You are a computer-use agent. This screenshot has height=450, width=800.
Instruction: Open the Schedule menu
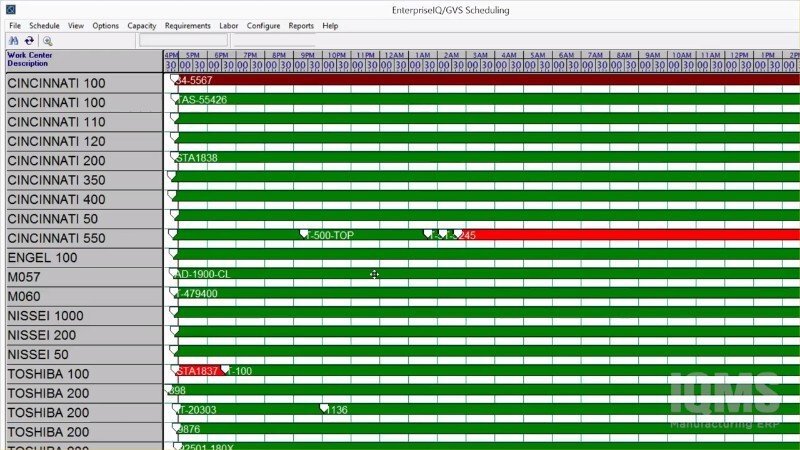click(44, 25)
